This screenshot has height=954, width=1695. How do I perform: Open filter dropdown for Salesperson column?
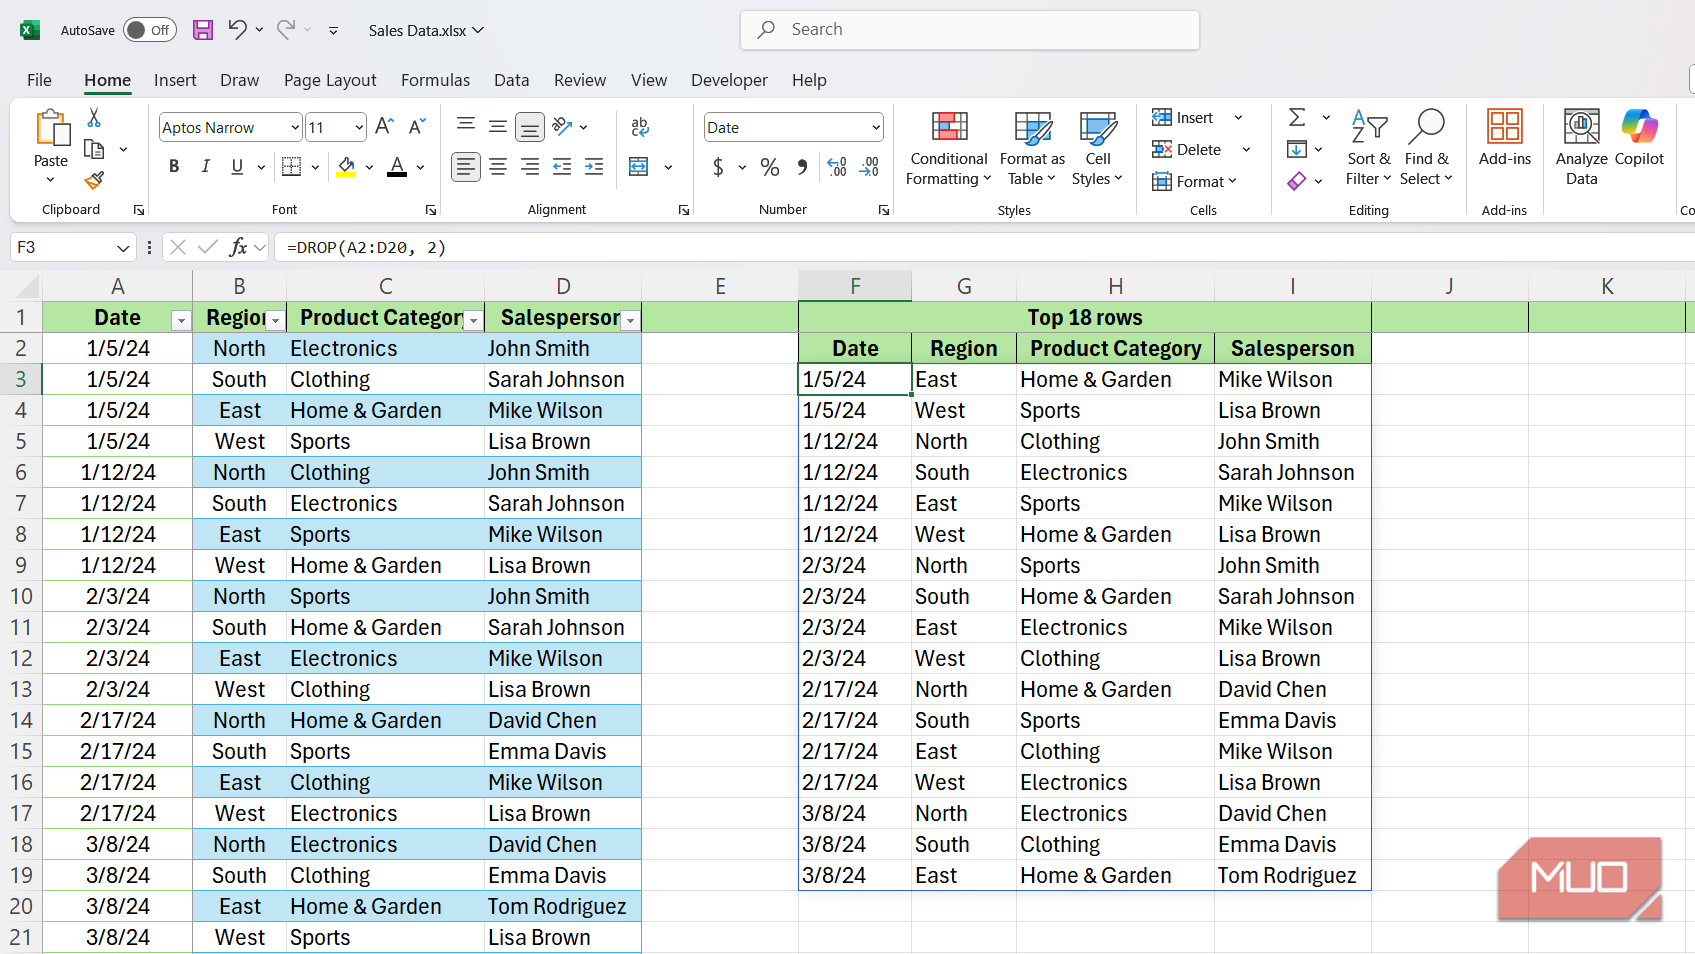[x=631, y=320]
